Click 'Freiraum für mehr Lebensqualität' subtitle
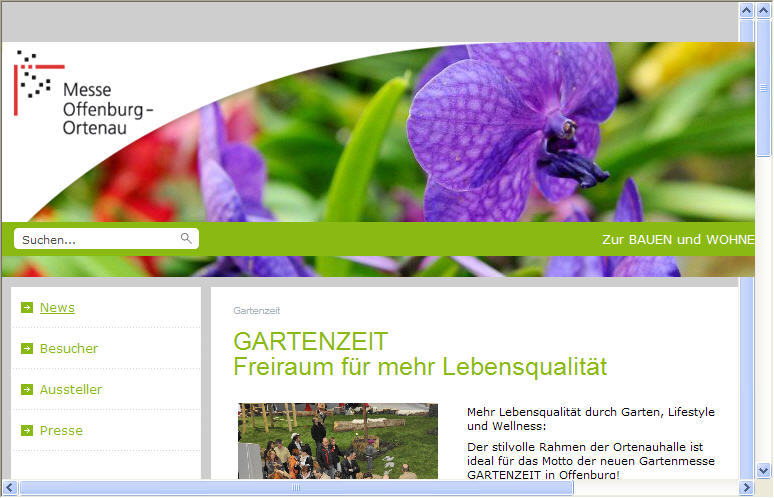 tap(420, 367)
